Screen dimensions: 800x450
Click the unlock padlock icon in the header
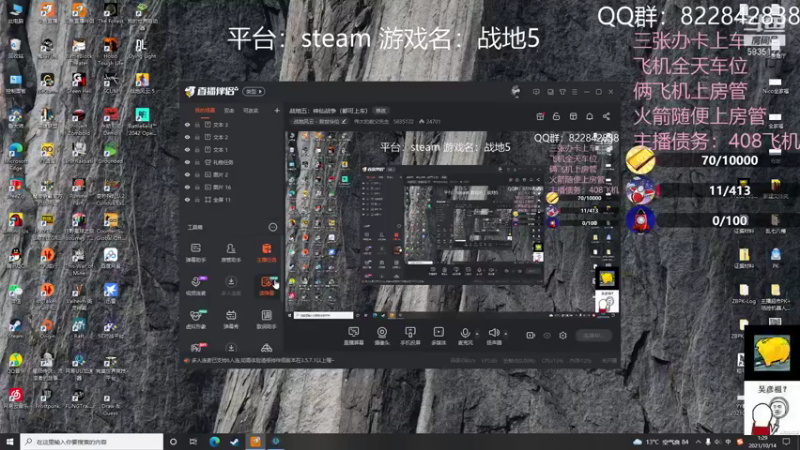click(x=557, y=116)
